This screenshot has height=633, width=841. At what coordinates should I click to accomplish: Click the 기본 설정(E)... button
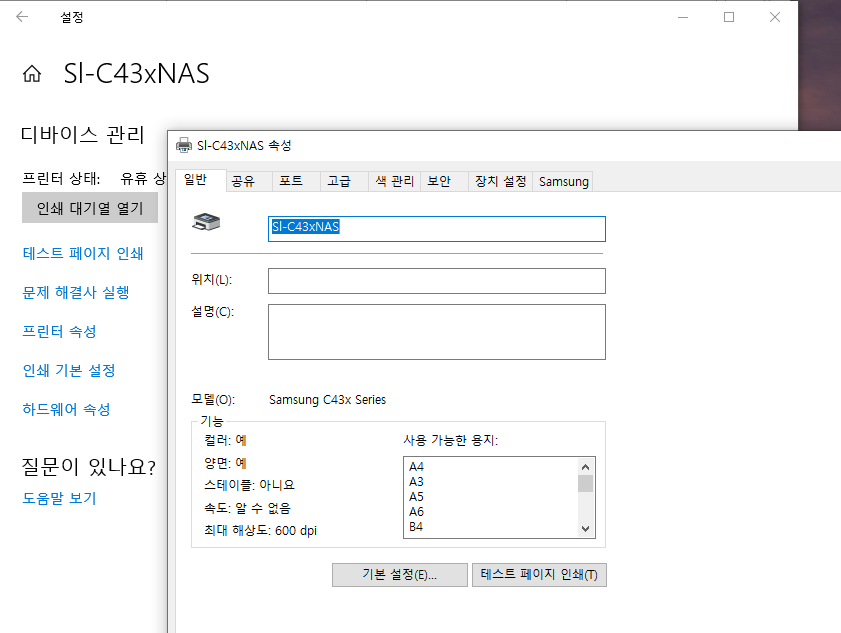pyautogui.click(x=400, y=575)
